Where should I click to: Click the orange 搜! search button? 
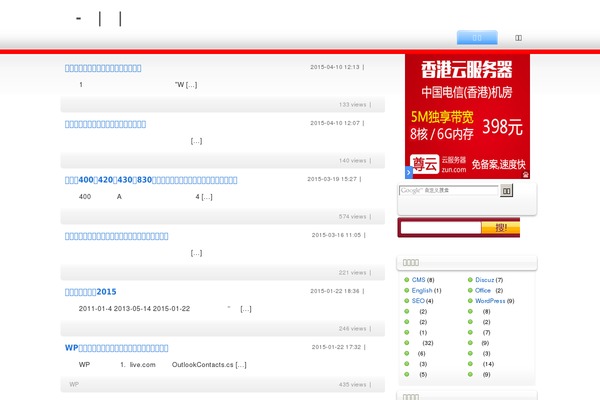pos(501,228)
